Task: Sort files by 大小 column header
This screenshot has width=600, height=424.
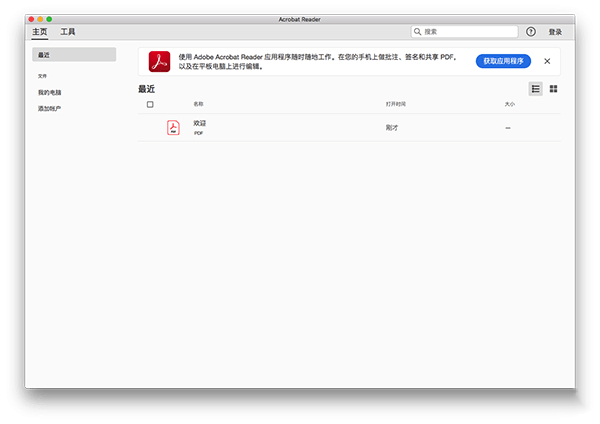Action: pyautogui.click(x=510, y=104)
